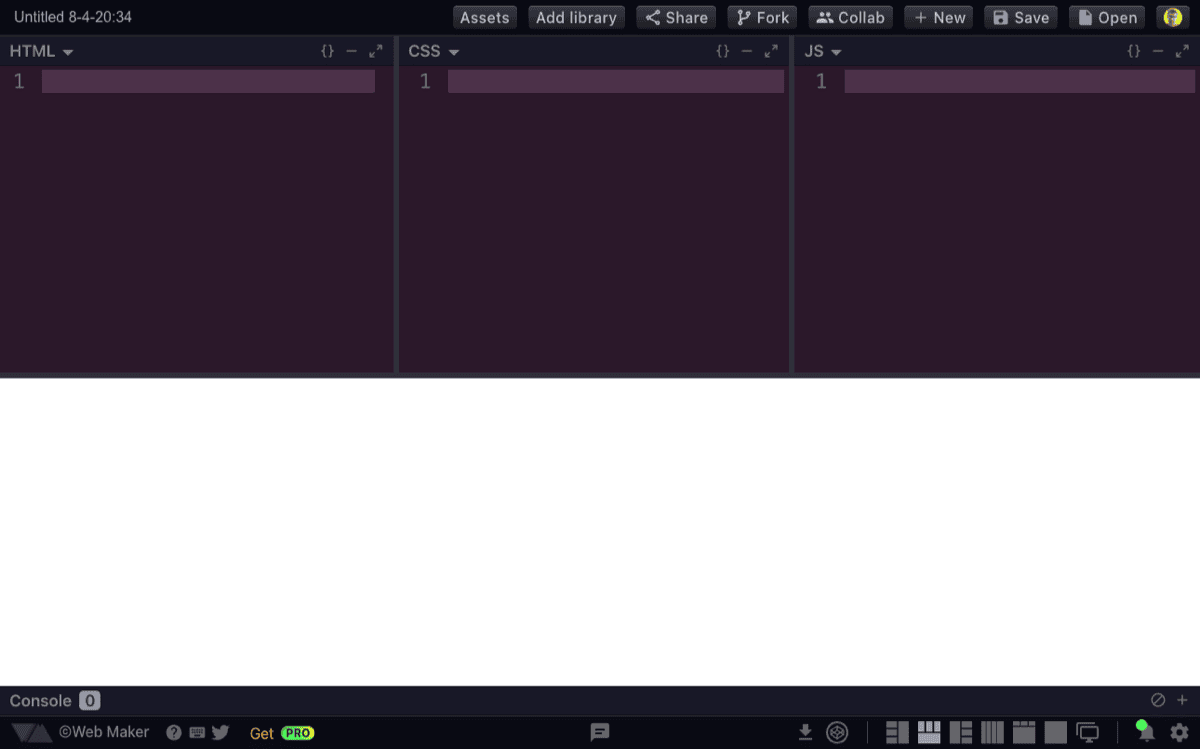Detach preview using the monitor icon
The height and width of the screenshot is (749, 1200).
point(1089,732)
